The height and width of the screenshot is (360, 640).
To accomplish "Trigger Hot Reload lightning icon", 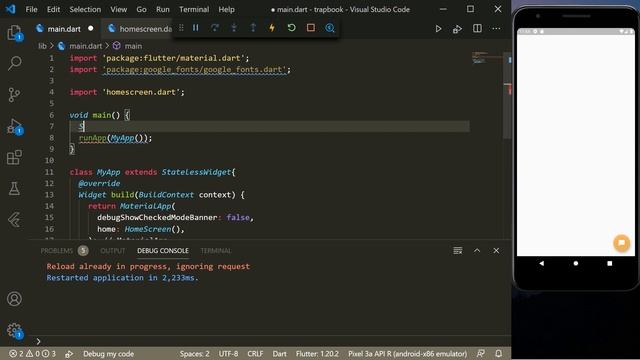I will click(x=272, y=28).
